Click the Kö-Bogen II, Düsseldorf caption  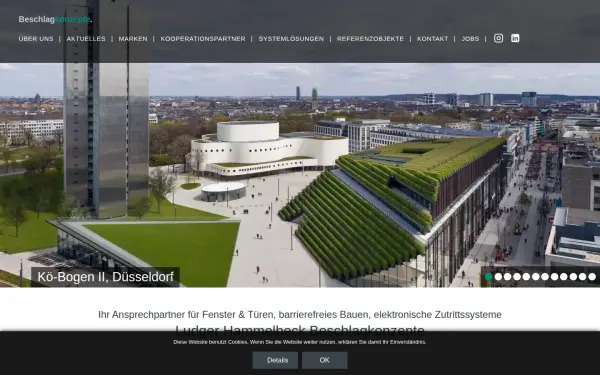tap(105, 277)
